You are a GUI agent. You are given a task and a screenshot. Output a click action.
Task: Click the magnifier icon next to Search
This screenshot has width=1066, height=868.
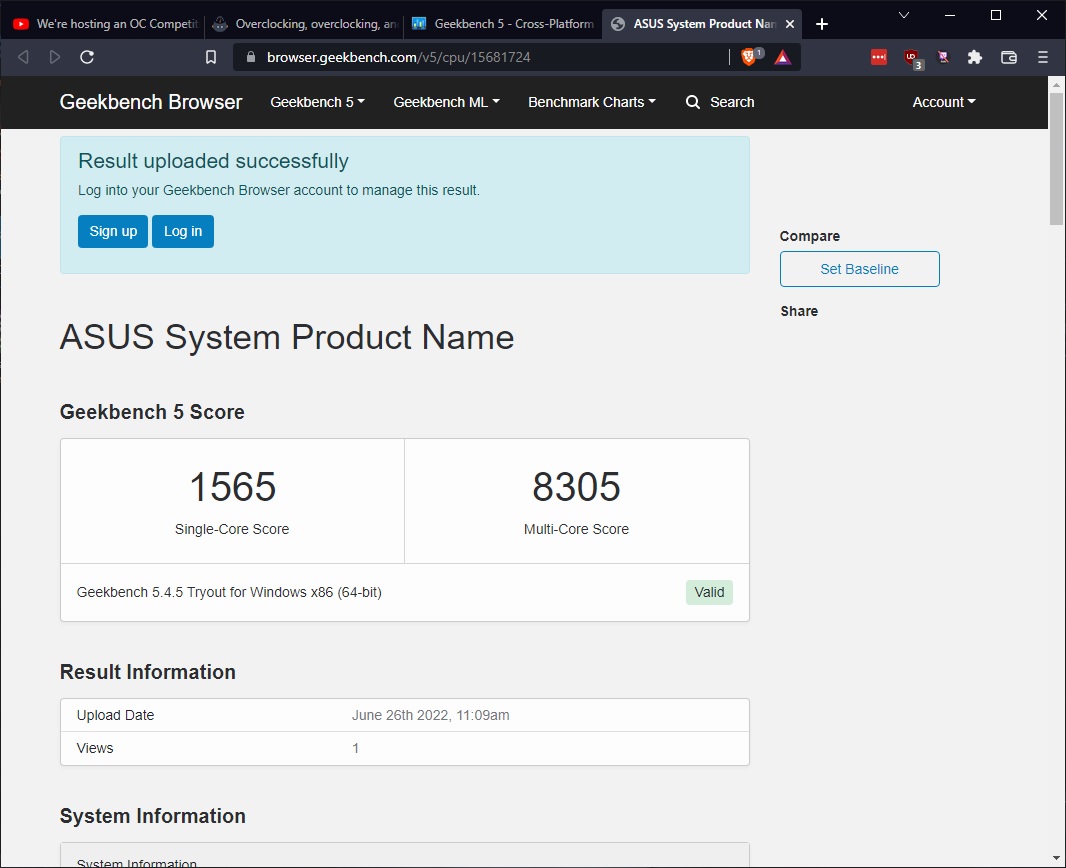point(693,102)
